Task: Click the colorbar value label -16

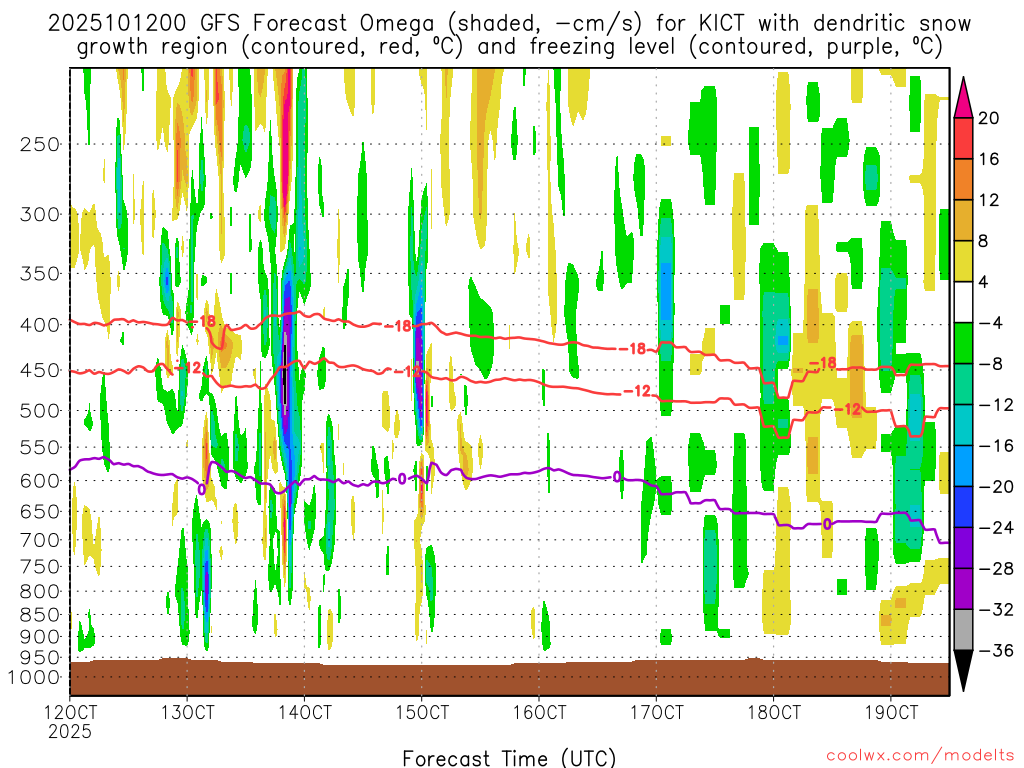Action: click(996, 445)
